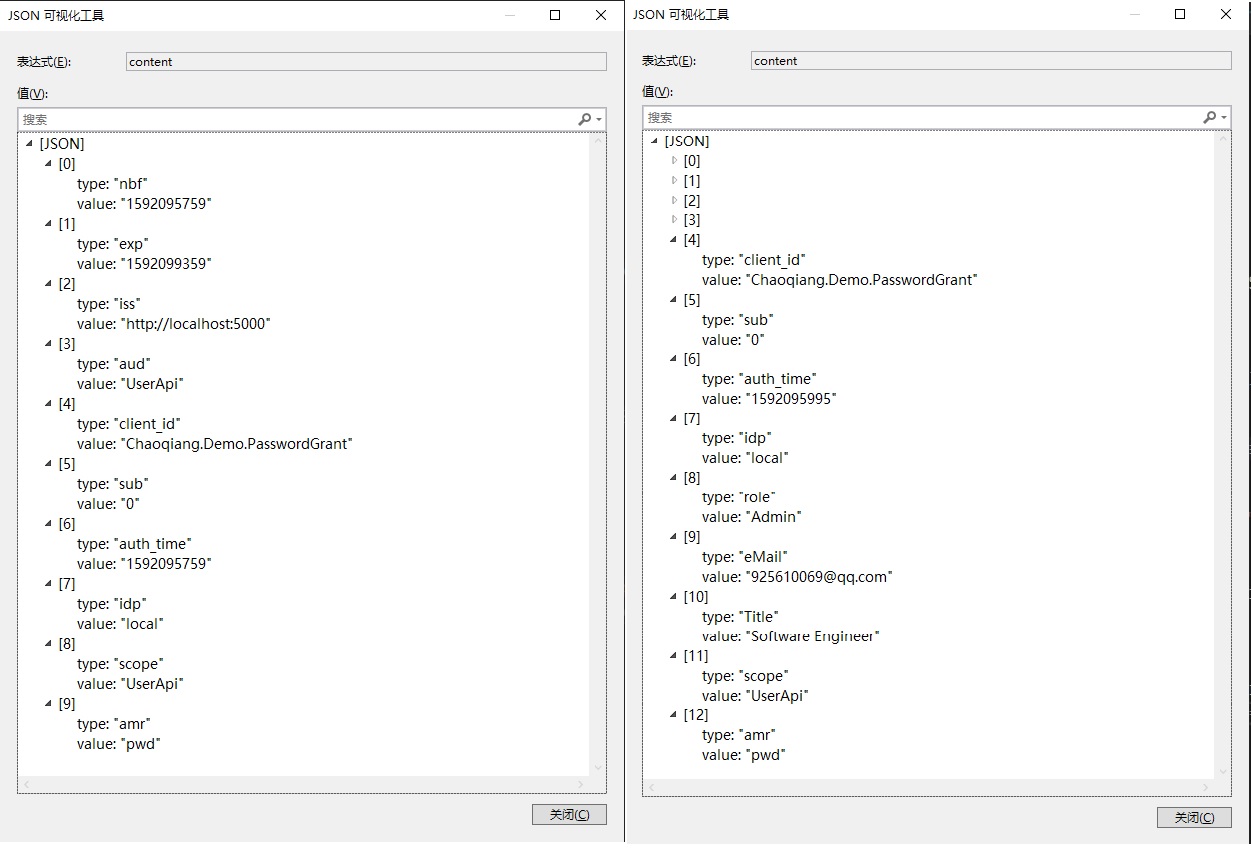Collapse the [8] role node in right window
The width and height of the screenshot is (1252, 849).
tap(673, 477)
